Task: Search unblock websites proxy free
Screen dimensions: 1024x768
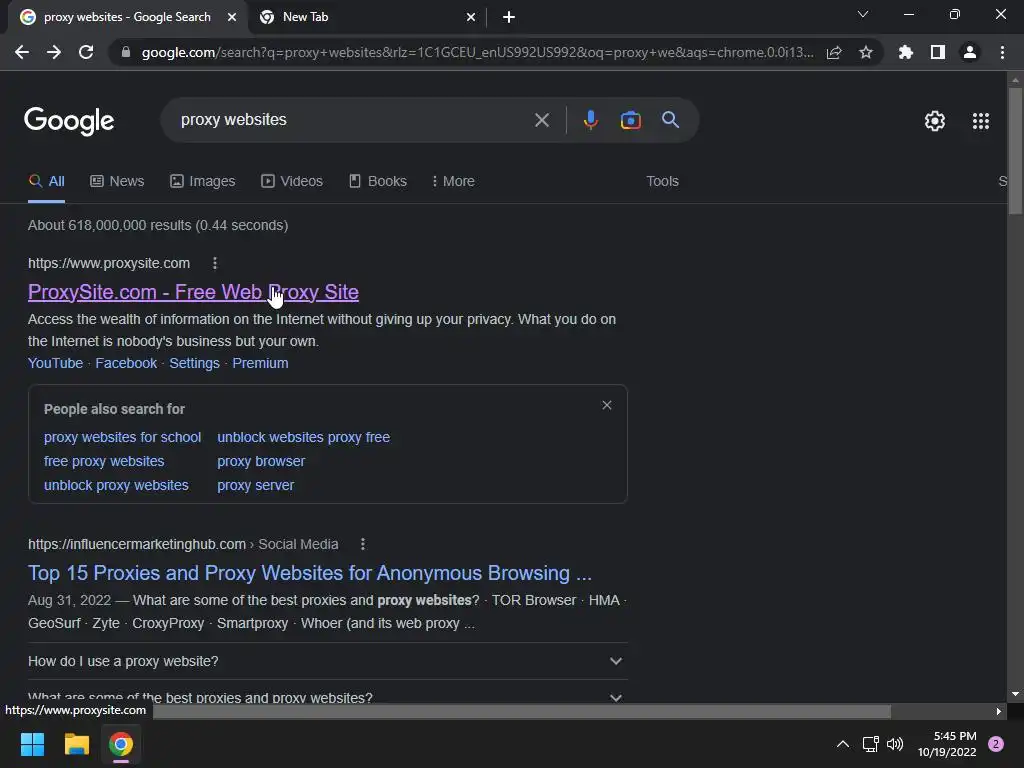Action: coord(304,437)
